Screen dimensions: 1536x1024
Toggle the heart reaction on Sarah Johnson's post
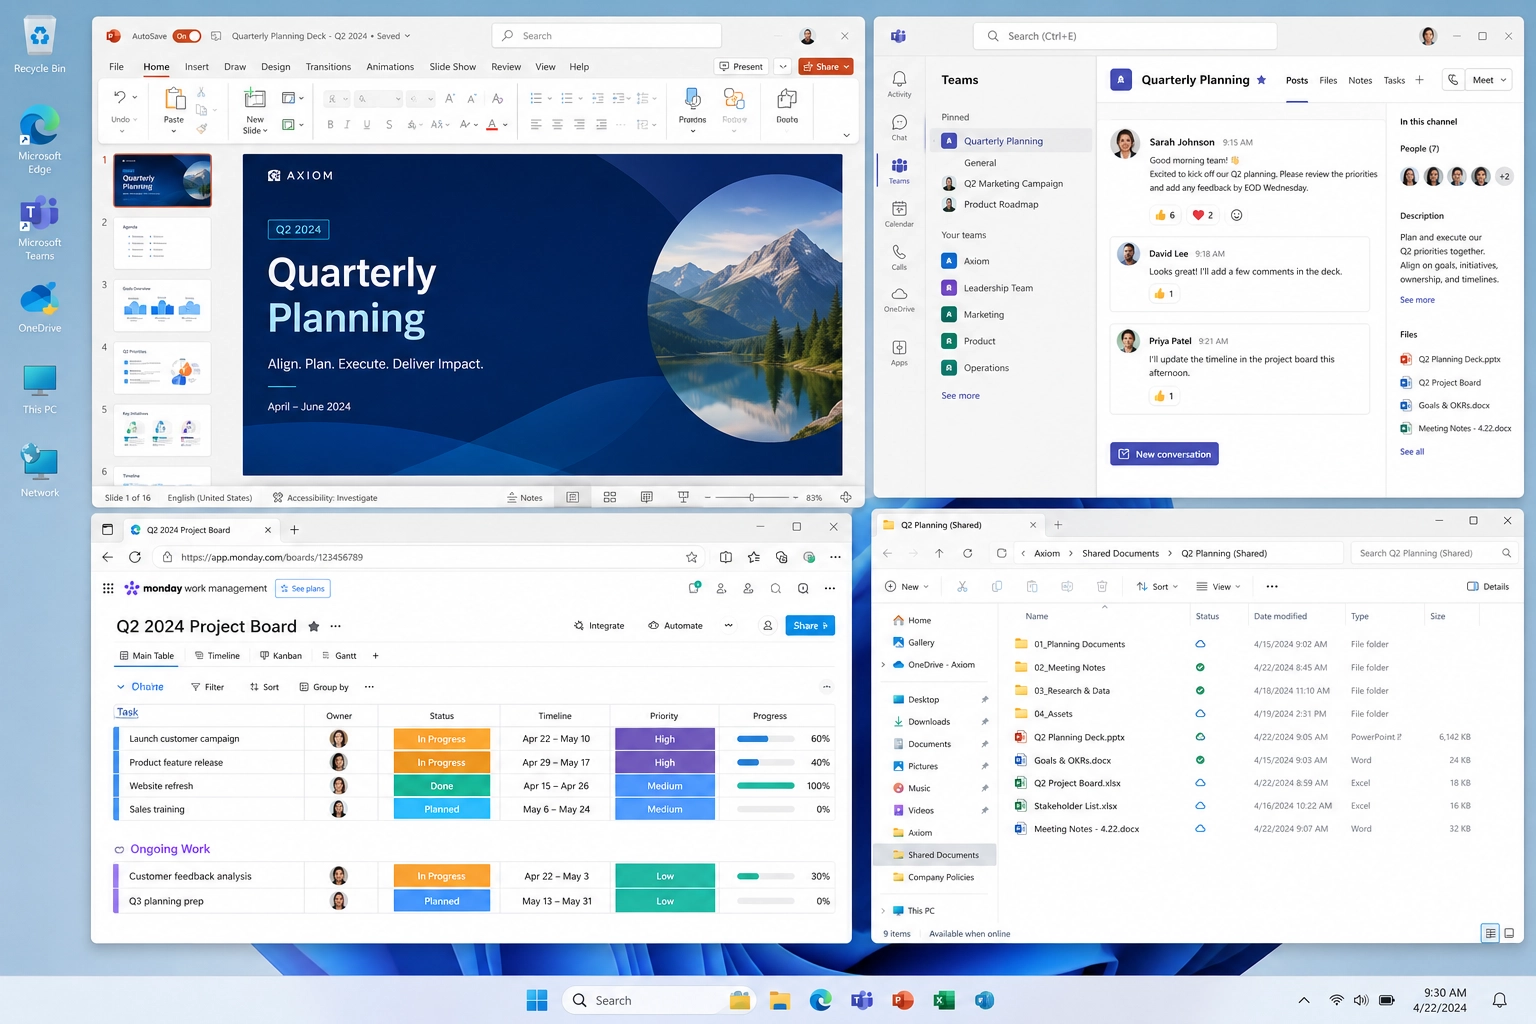click(x=1203, y=215)
